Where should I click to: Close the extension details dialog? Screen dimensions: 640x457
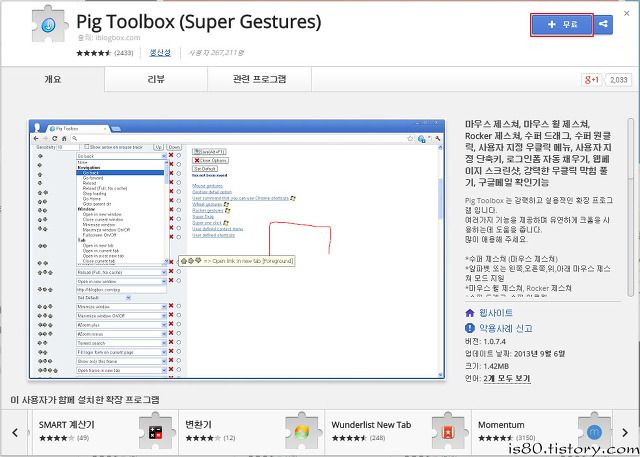(x=627, y=13)
